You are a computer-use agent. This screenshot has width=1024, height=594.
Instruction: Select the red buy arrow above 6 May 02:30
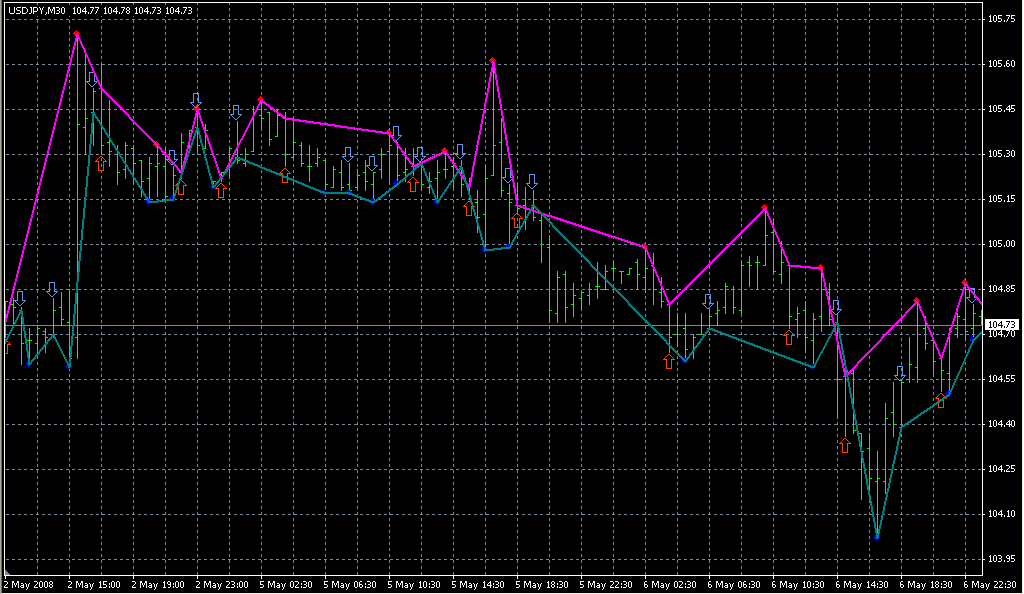(x=669, y=361)
